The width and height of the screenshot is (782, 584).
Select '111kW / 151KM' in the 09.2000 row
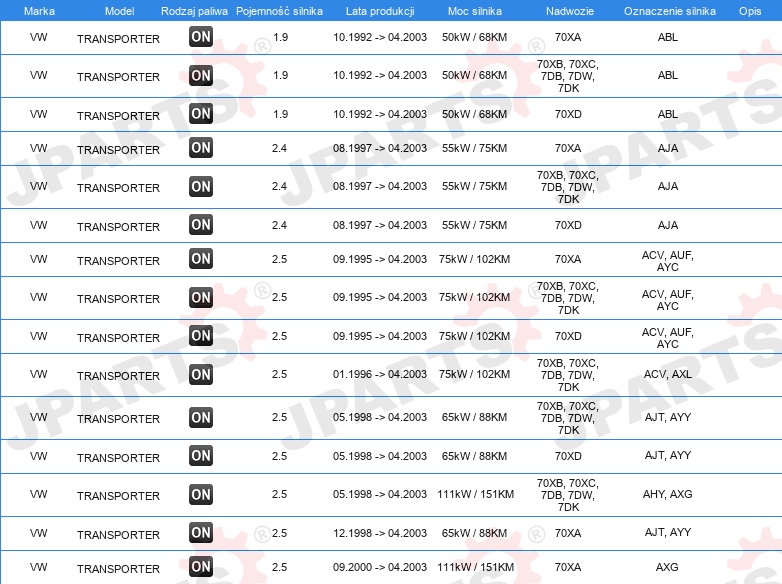click(x=475, y=567)
